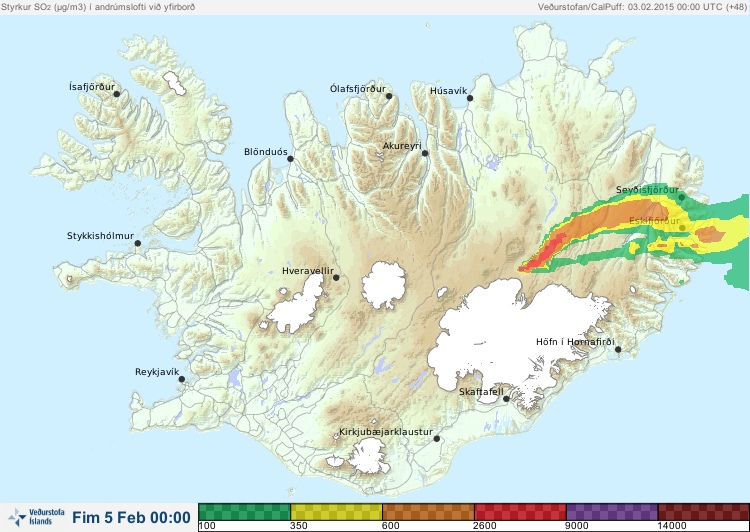This screenshot has width=750, height=532.
Task: Click the black dot marking Kirkjubæjarklaustur
Action: pyautogui.click(x=436, y=439)
